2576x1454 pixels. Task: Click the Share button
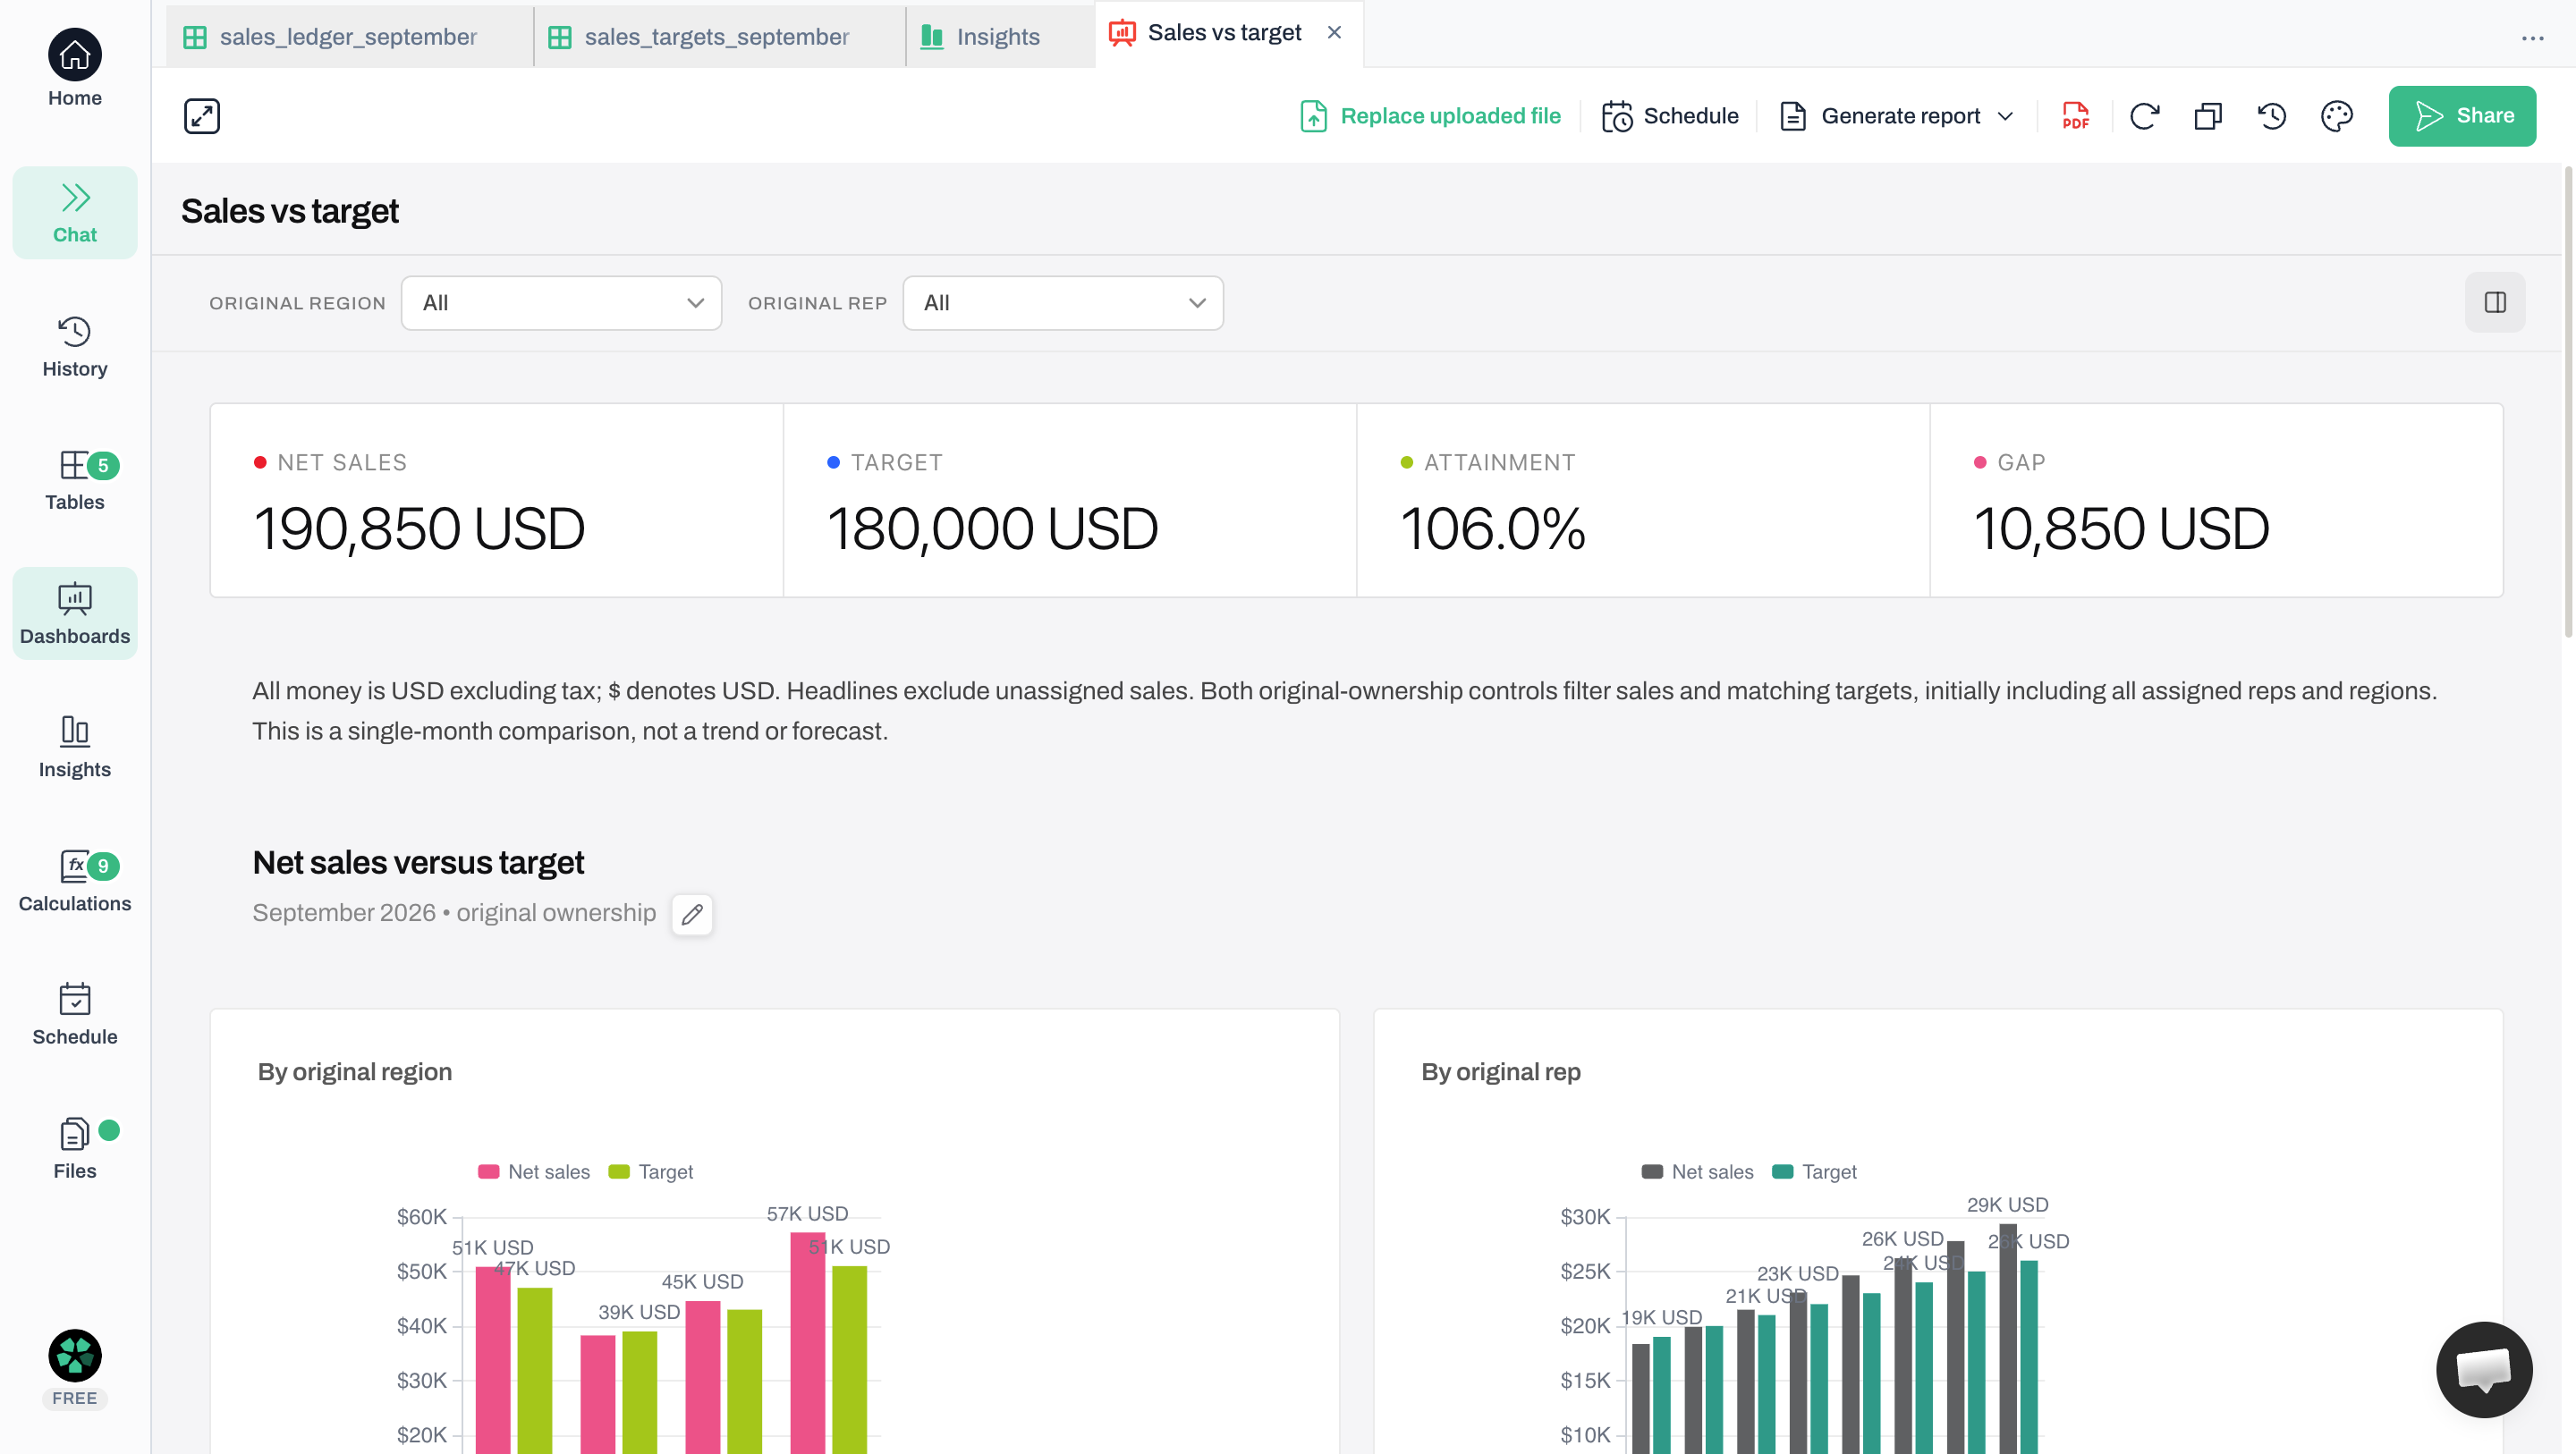click(2462, 116)
